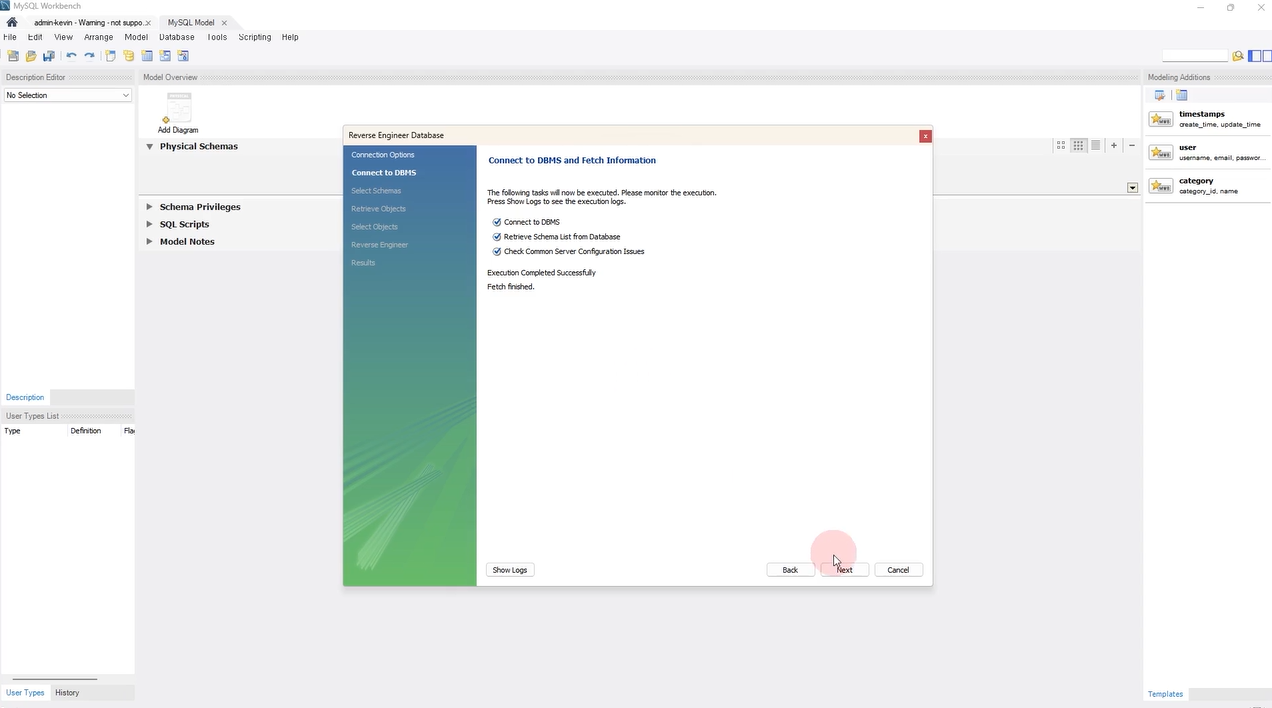Screen dimensions: 1272x708
Task: Click the Show Logs button
Action: [510, 570]
